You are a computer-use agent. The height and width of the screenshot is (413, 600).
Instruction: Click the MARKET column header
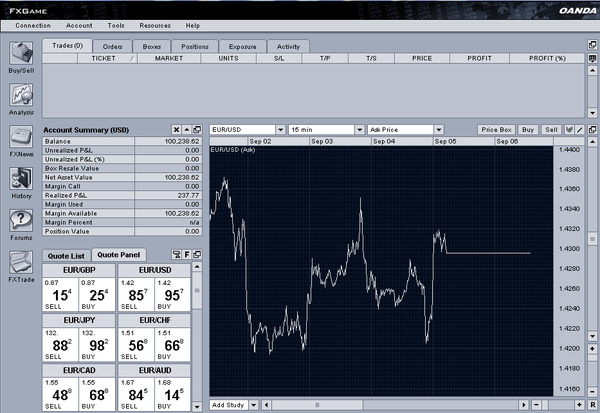(x=169, y=58)
